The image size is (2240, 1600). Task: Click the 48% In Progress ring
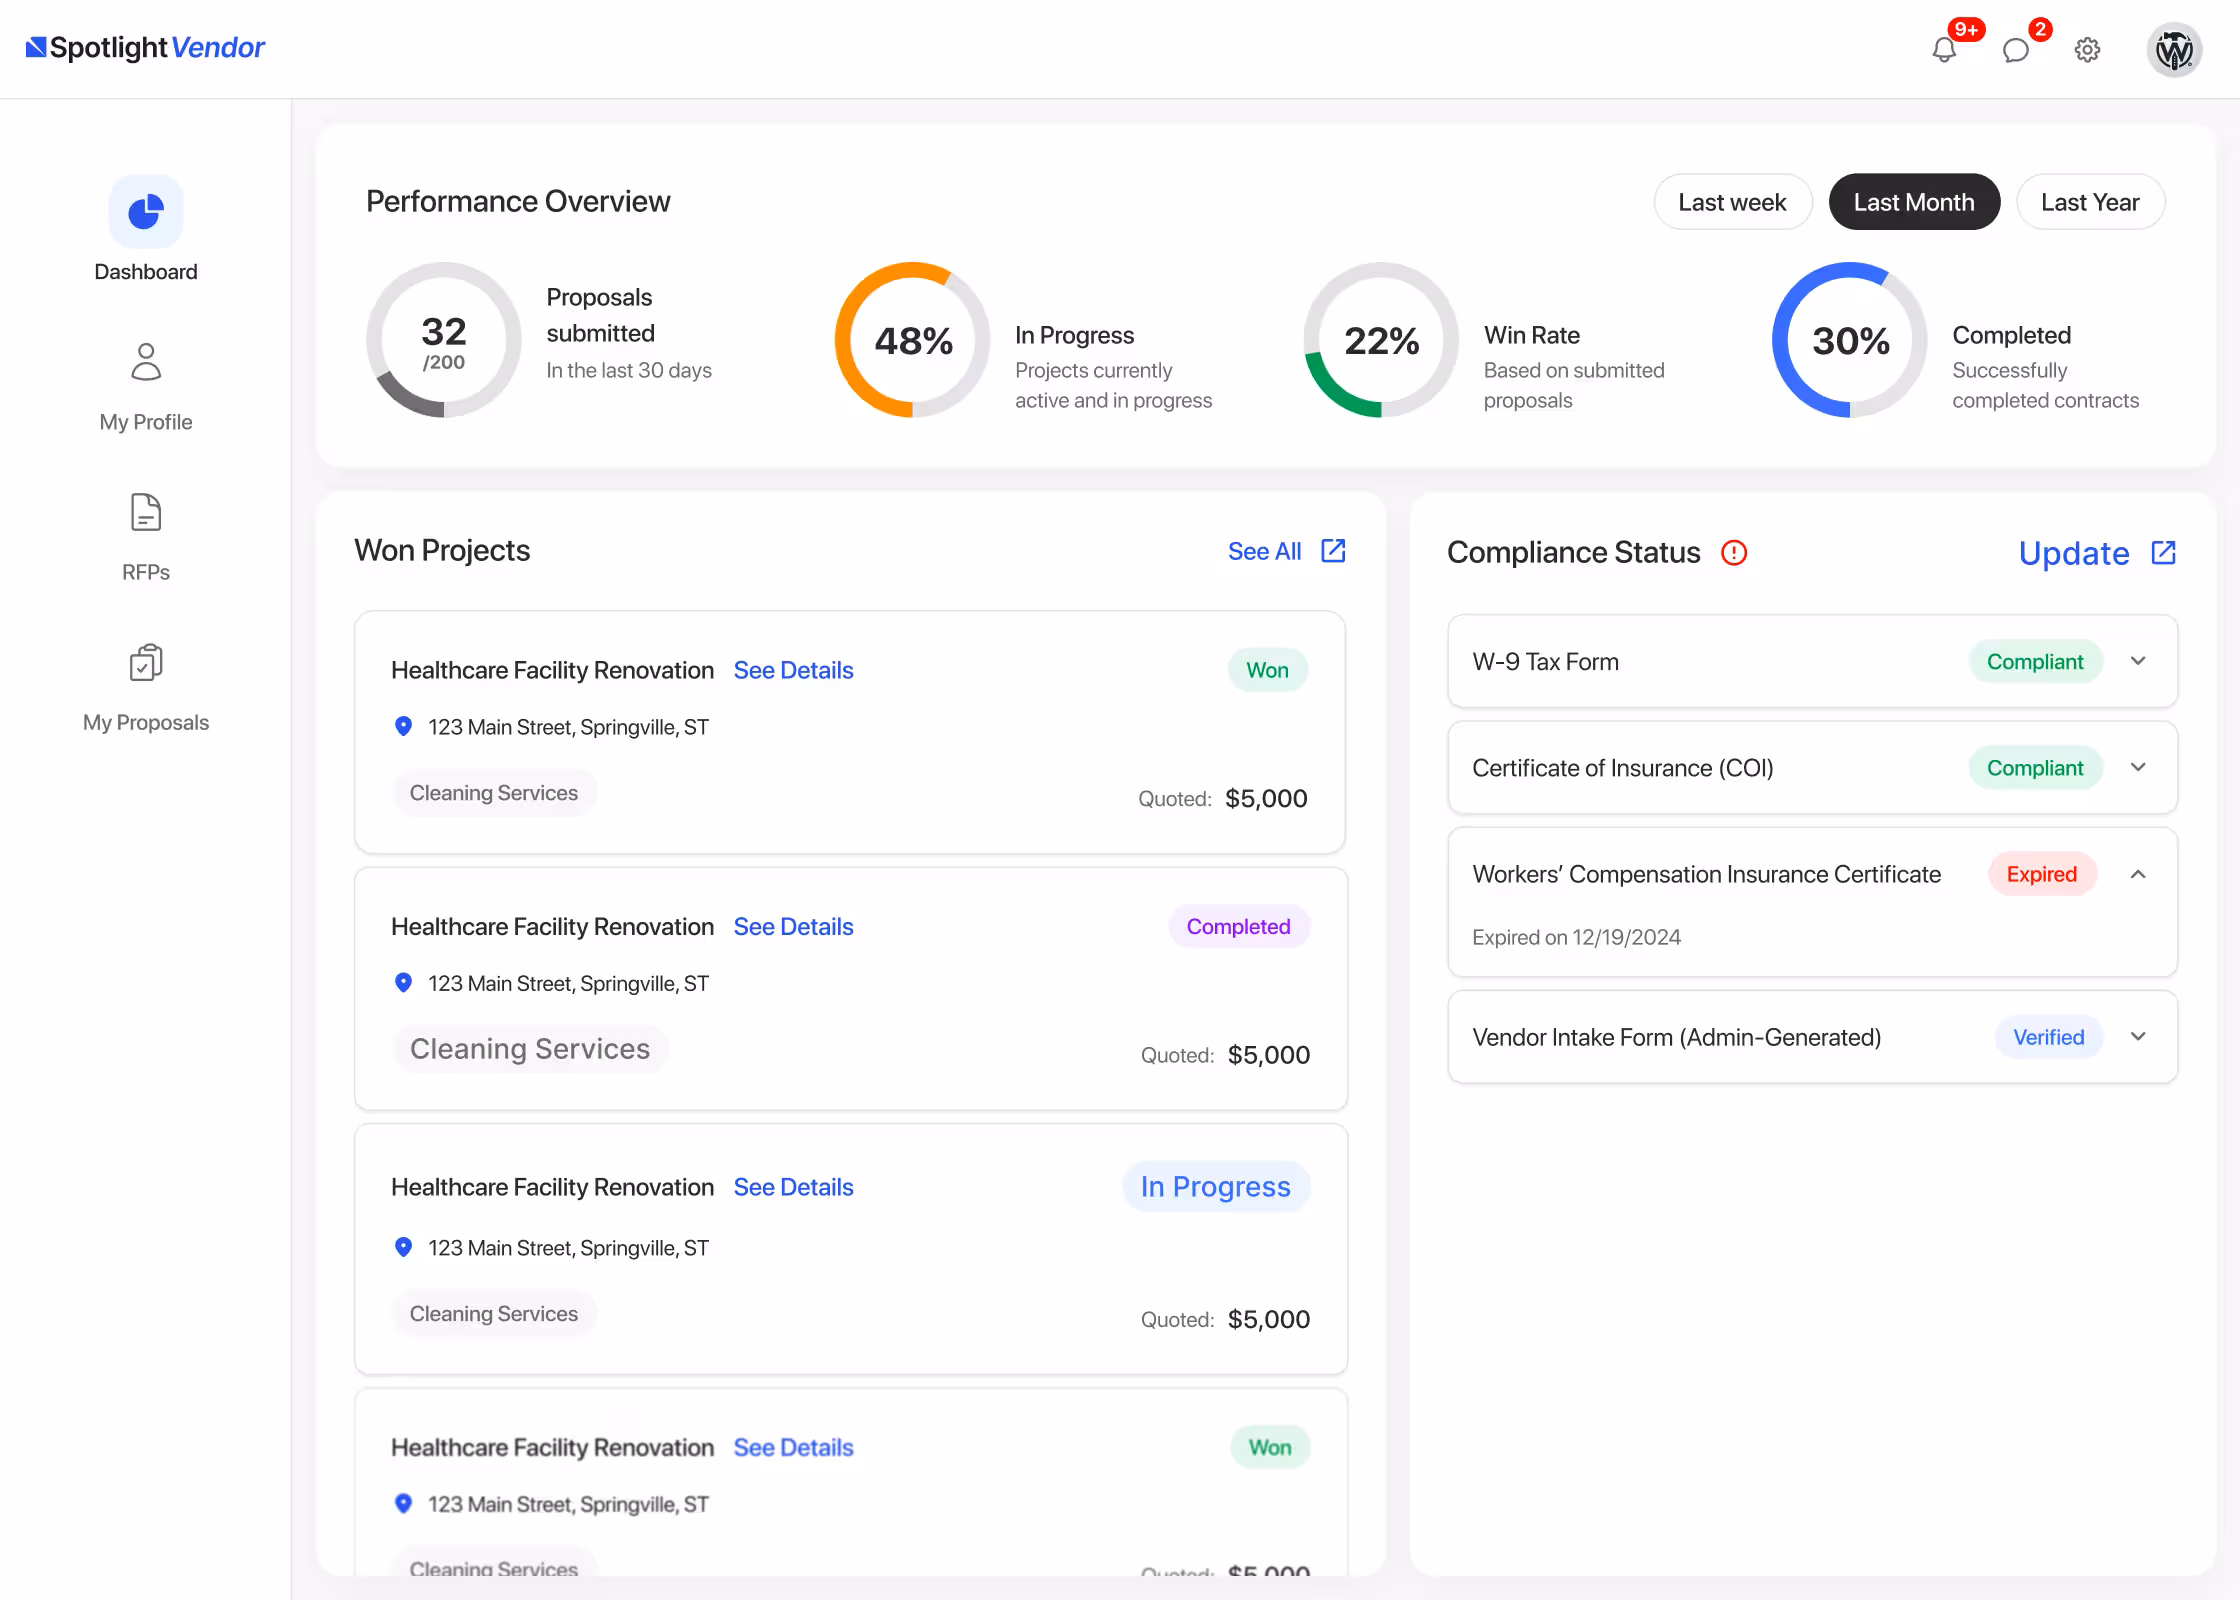pos(912,340)
